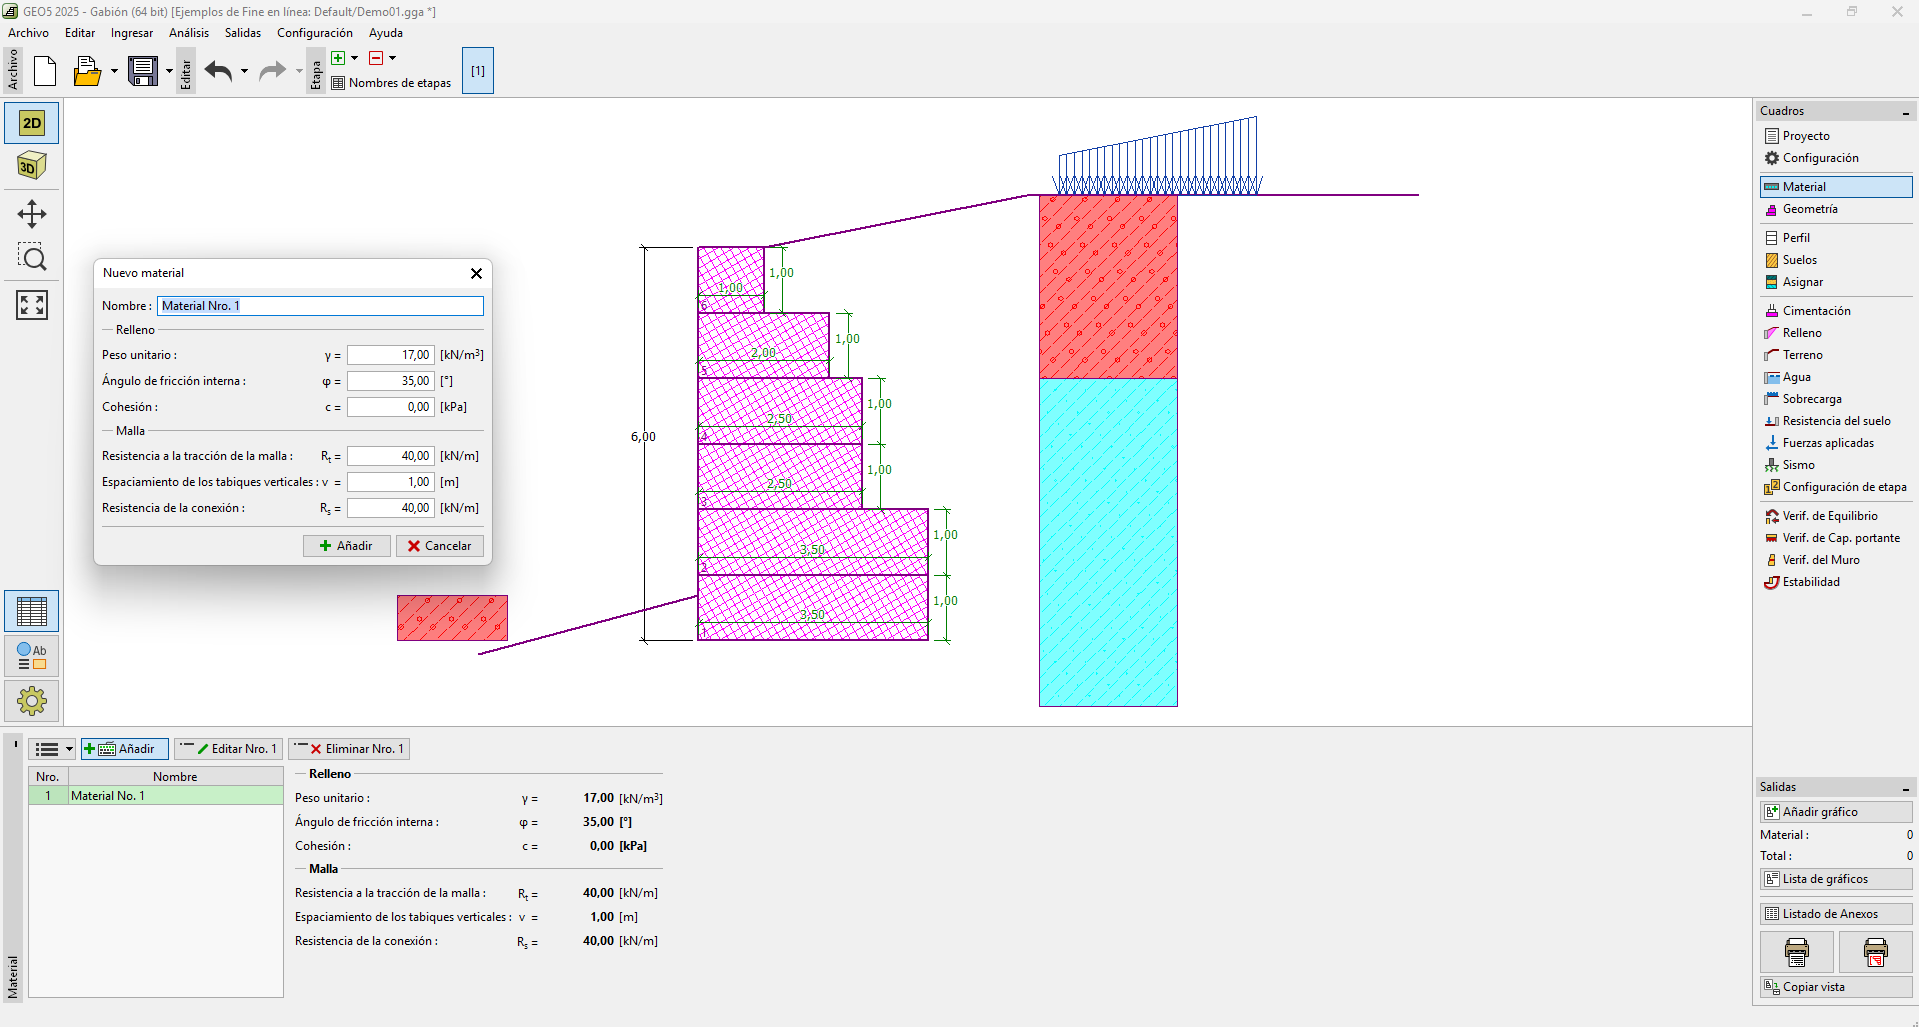Switch to the 3D view mode
Image resolution: width=1919 pixels, height=1027 pixels.
pos(32,166)
